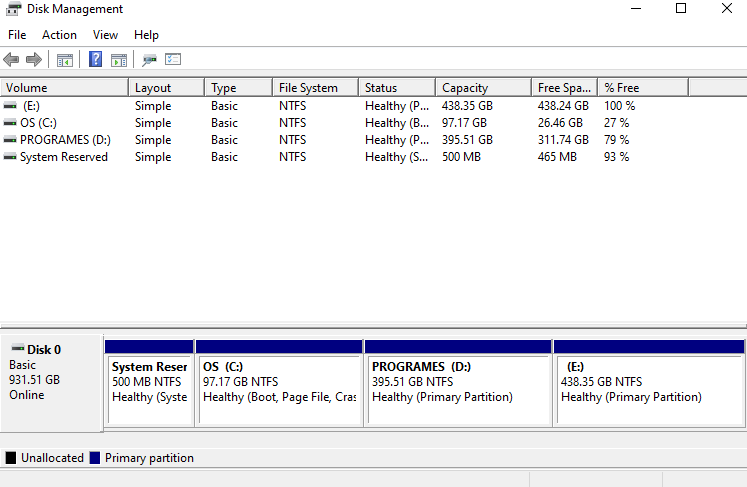Image resolution: width=747 pixels, height=487 pixels.
Task: Click the drive icon beside PROGRAMES (D:)
Action: (x=10, y=140)
